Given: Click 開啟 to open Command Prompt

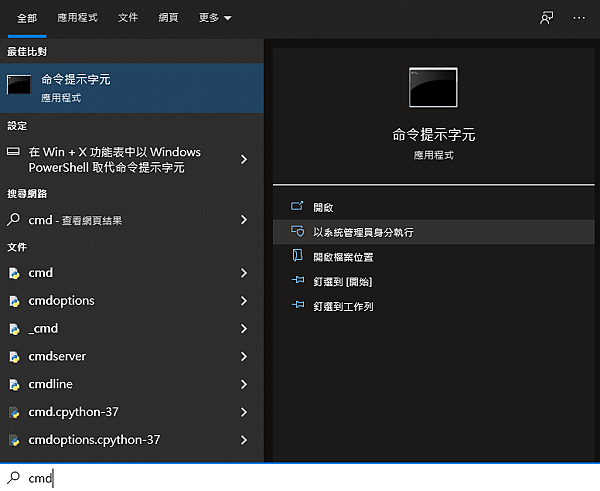Looking at the screenshot, I should coord(434,207).
